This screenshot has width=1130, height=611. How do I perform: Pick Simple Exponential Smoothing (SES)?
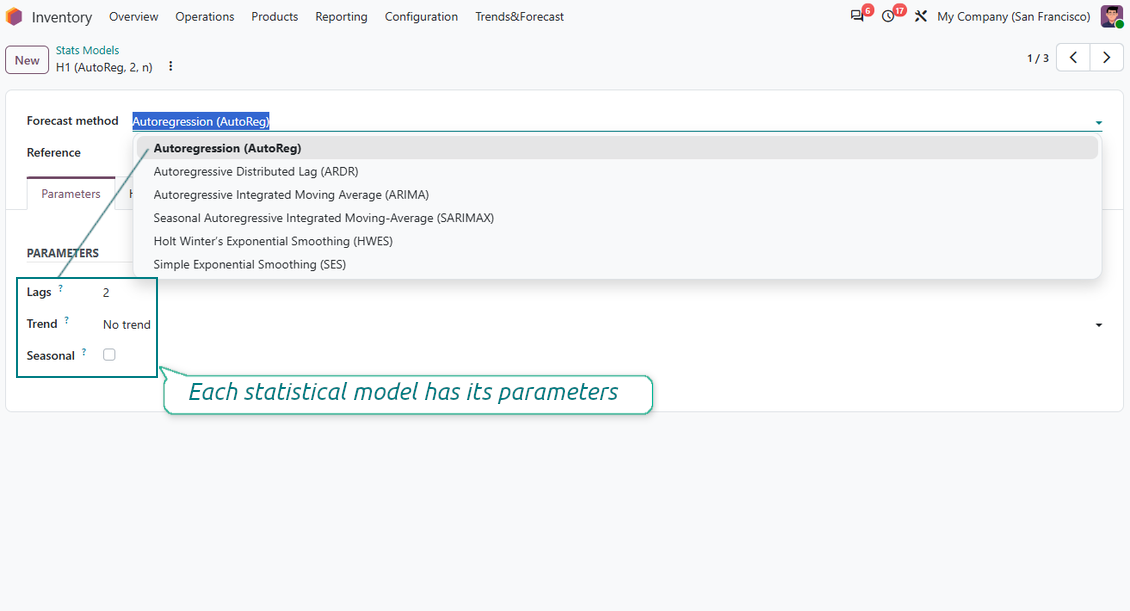(617, 264)
